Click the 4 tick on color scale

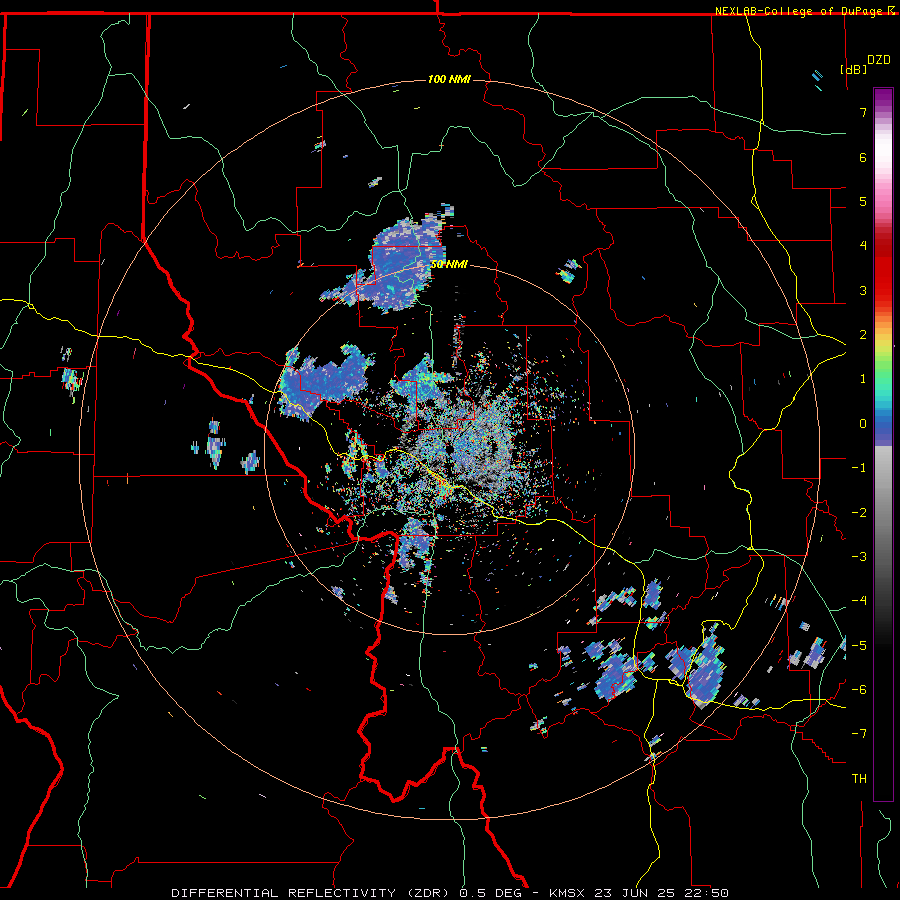[863, 246]
